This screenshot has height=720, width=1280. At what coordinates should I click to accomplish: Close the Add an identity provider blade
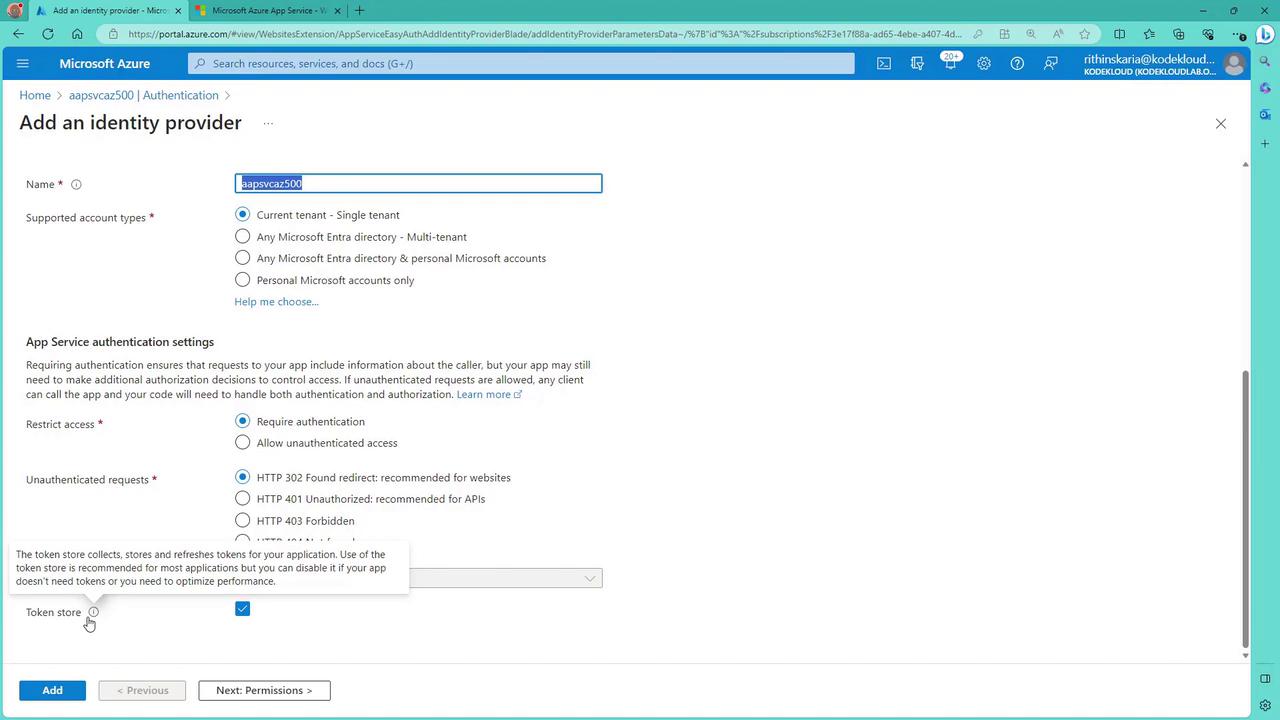point(1220,123)
